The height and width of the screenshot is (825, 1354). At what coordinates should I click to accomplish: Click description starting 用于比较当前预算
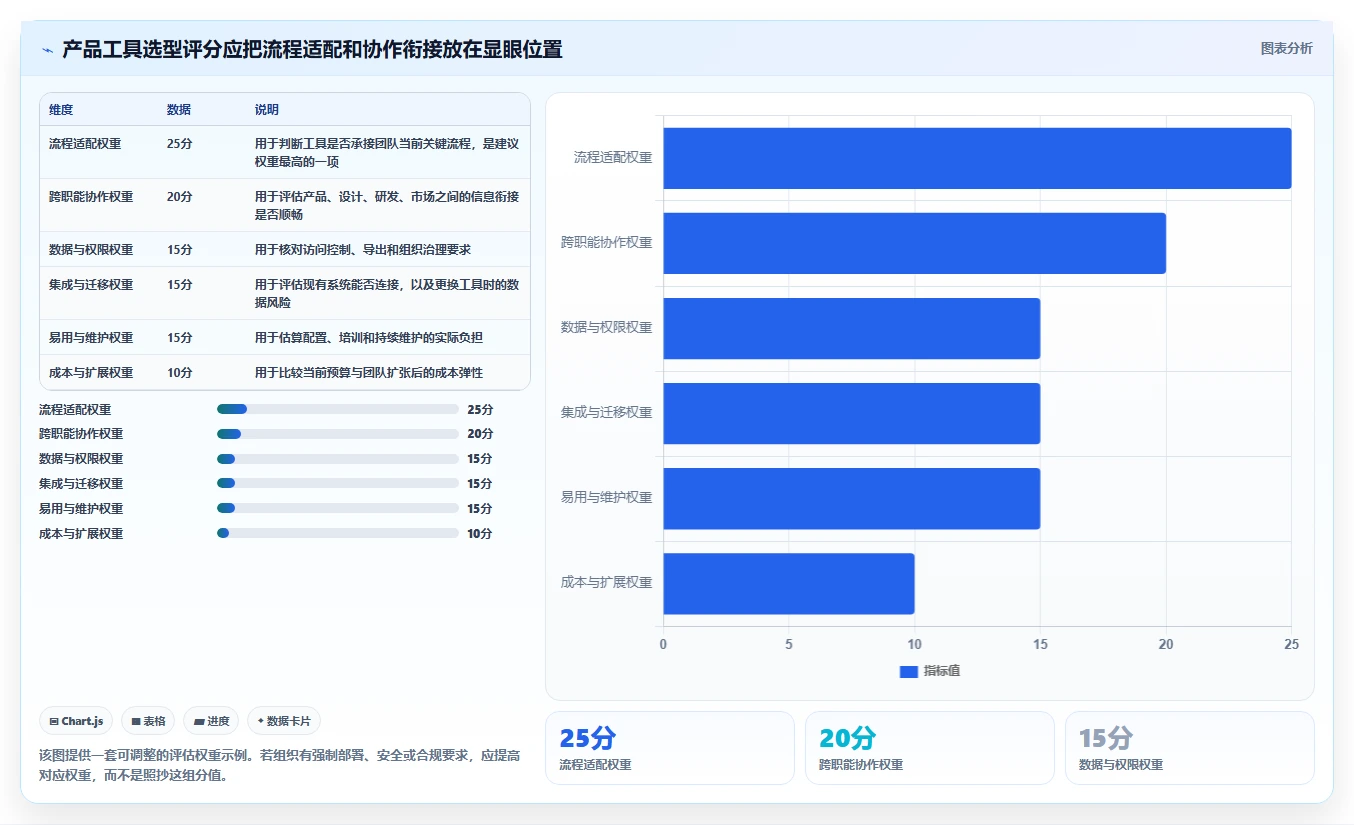click(x=369, y=372)
